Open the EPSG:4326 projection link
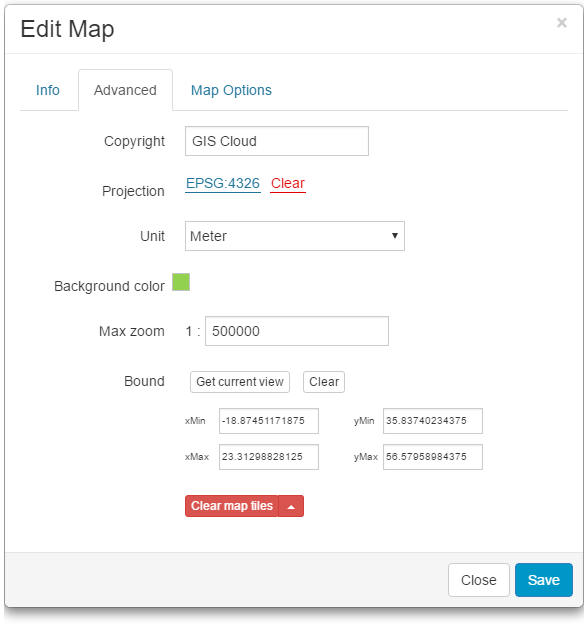This screenshot has height=624, width=588. [223, 183]
